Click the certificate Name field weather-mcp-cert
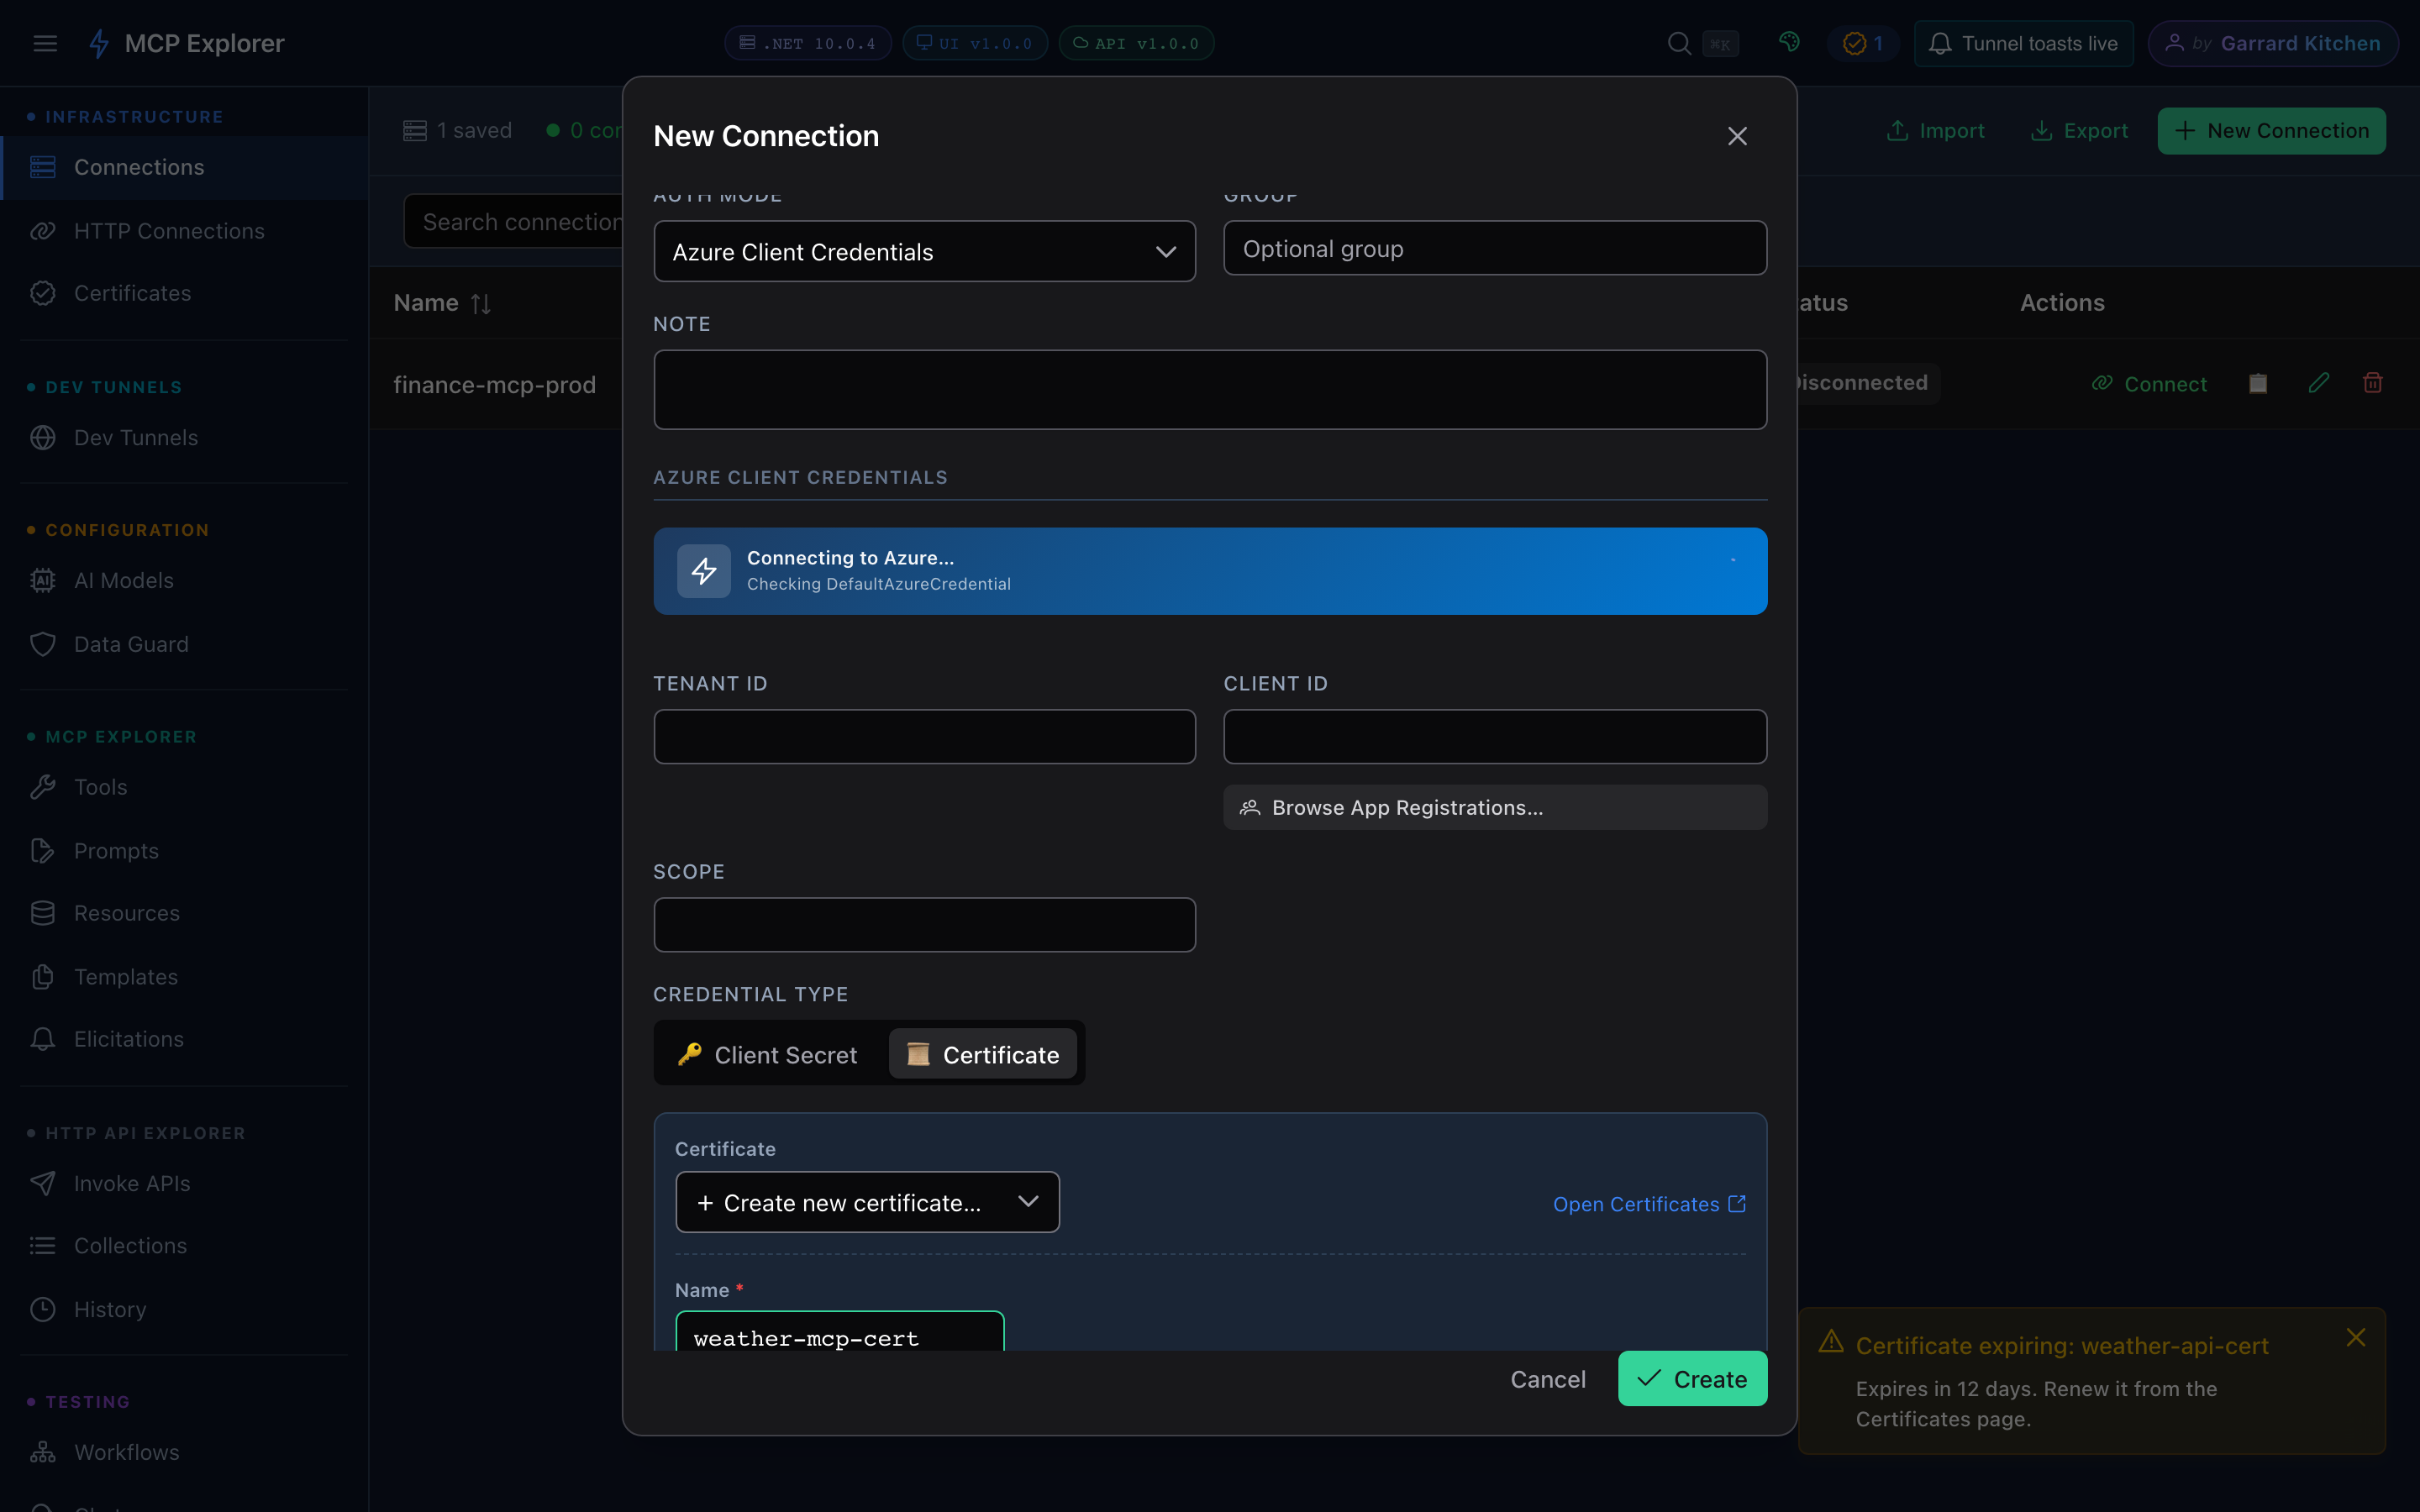2420x1512 pixels. tap(839, 1332)
